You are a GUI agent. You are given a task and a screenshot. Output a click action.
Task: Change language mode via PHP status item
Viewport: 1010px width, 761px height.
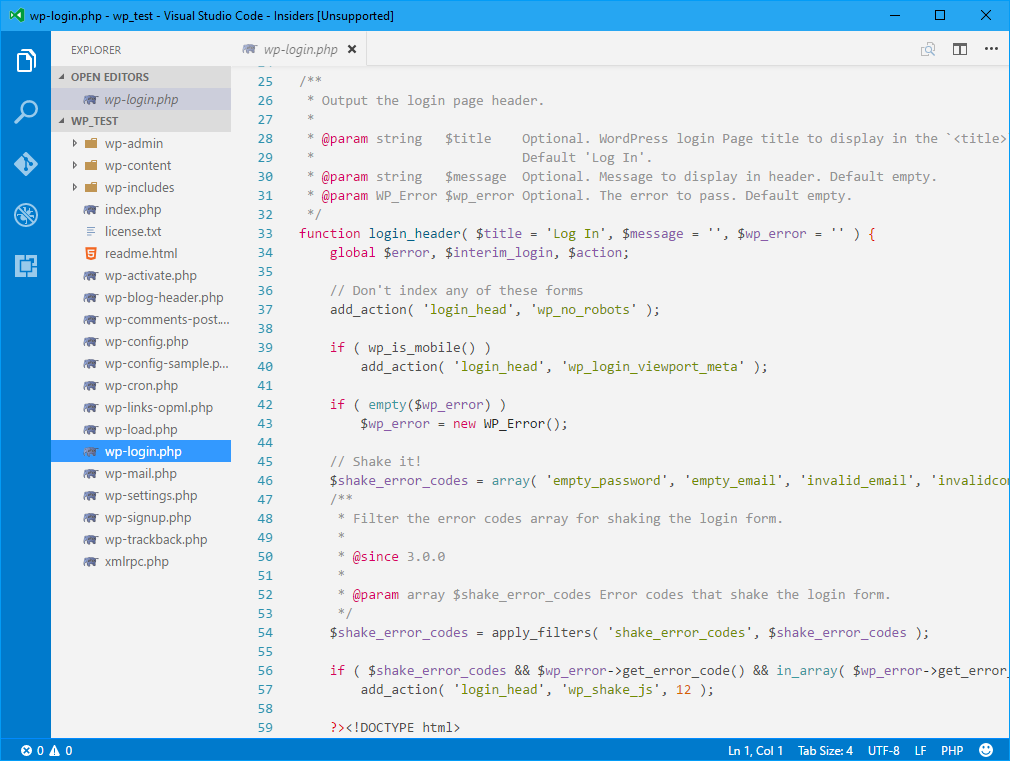click(x=952, y=751)
